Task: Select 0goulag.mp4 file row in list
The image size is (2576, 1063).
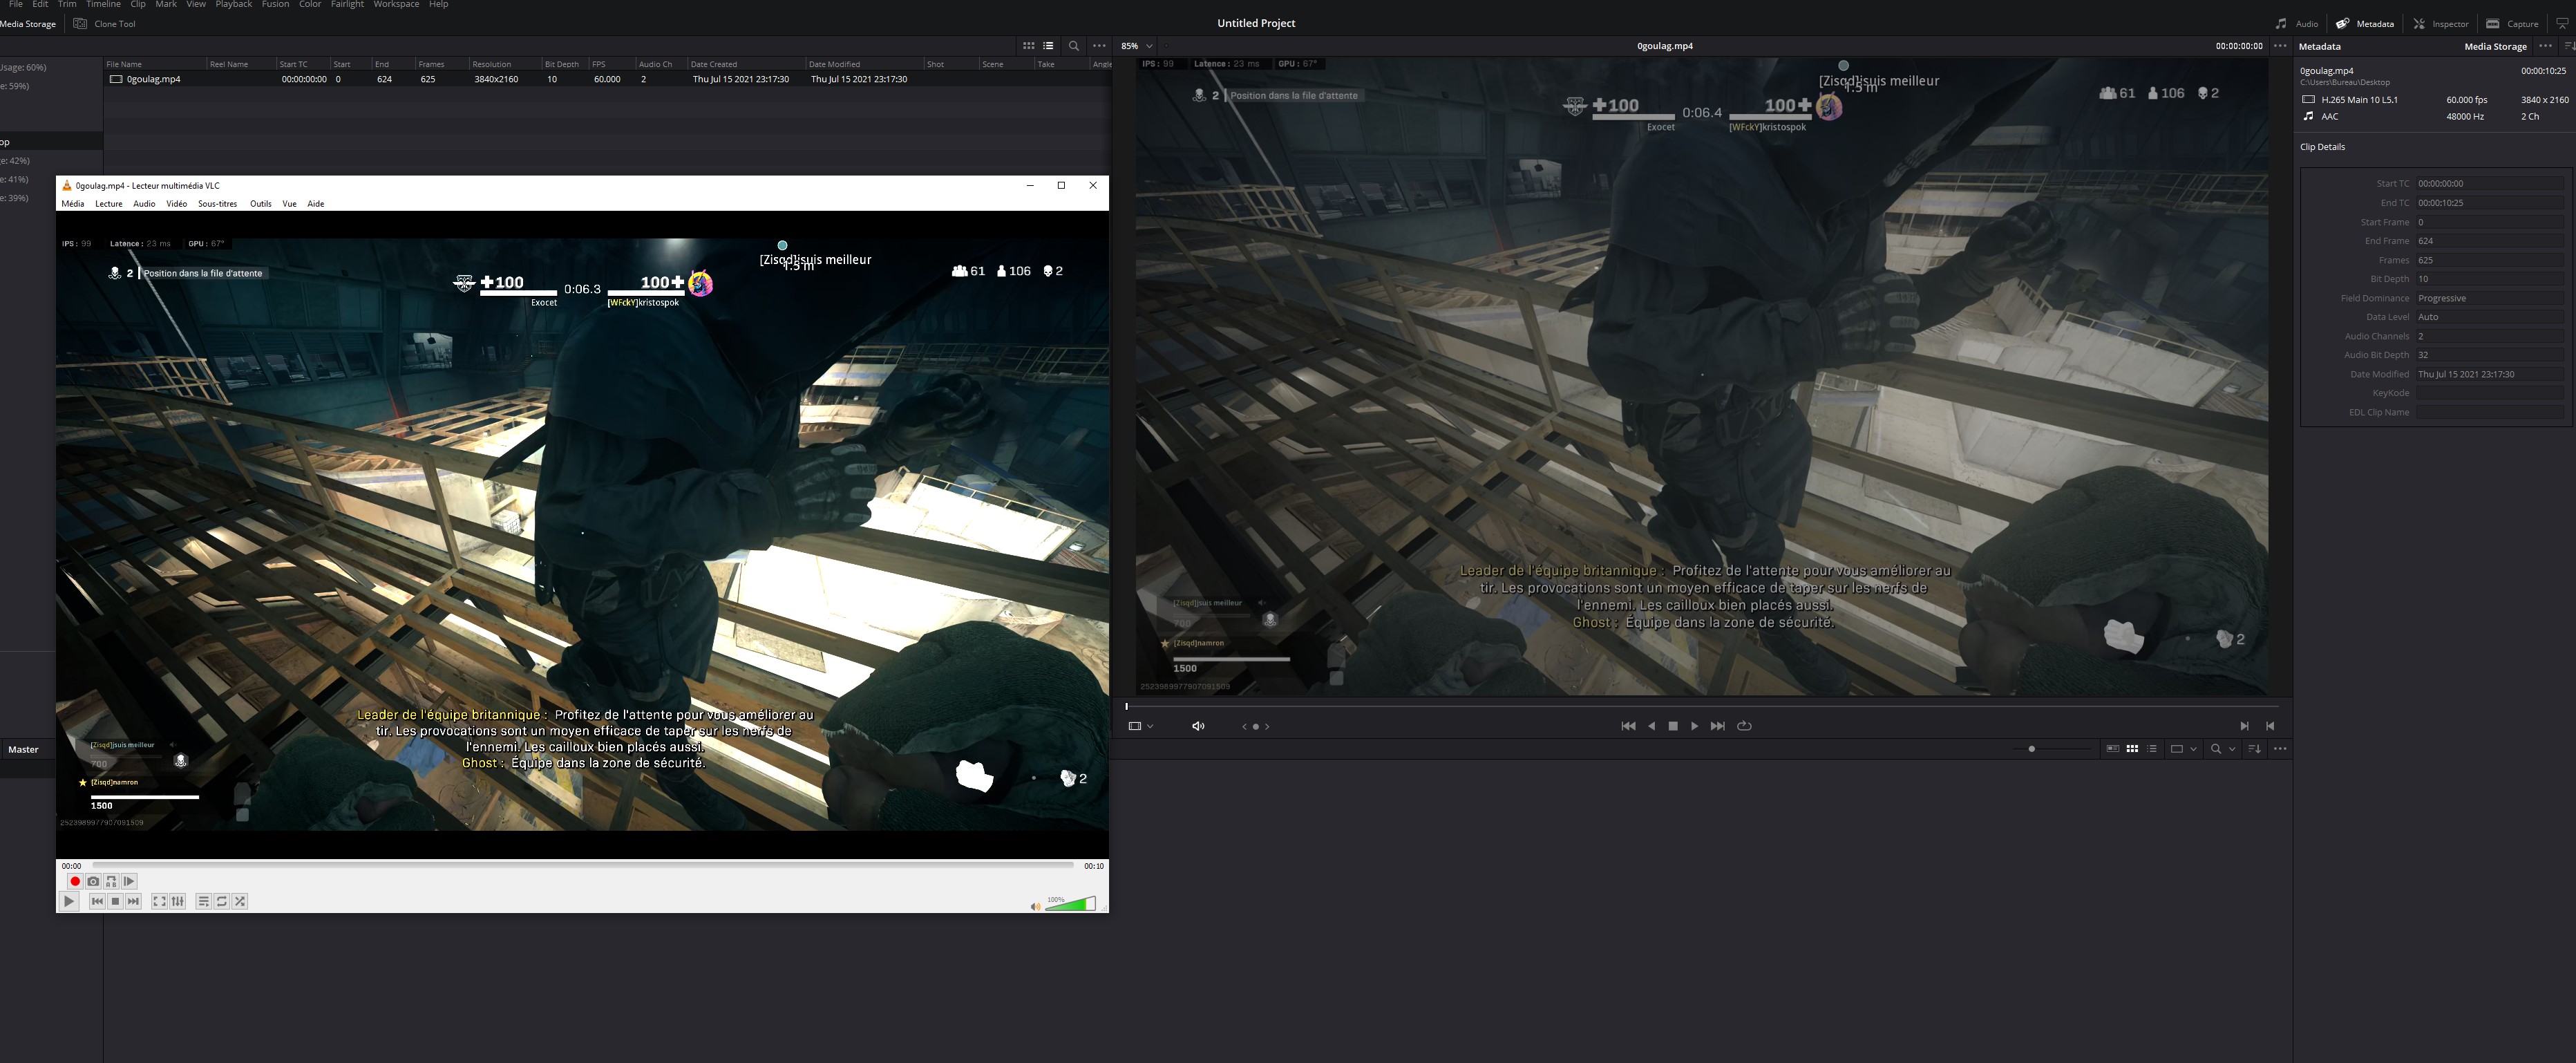Action: 607,79
